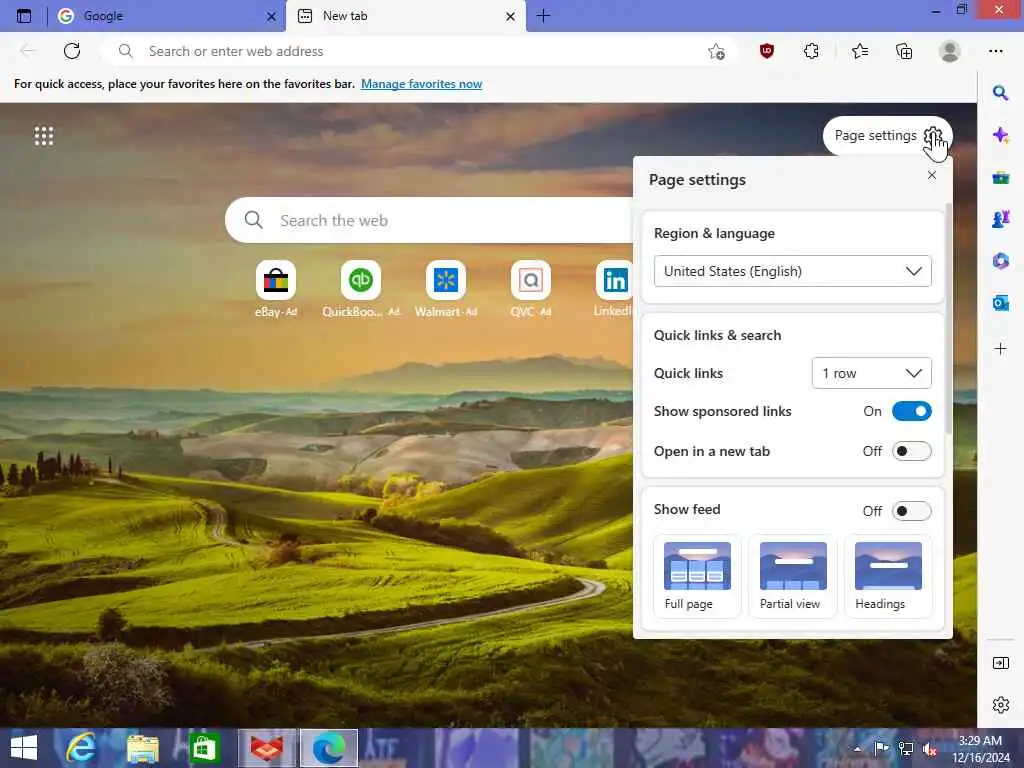Open Region & language United States dropdown
Viewport: 1024px width, 768px height.
792,271
